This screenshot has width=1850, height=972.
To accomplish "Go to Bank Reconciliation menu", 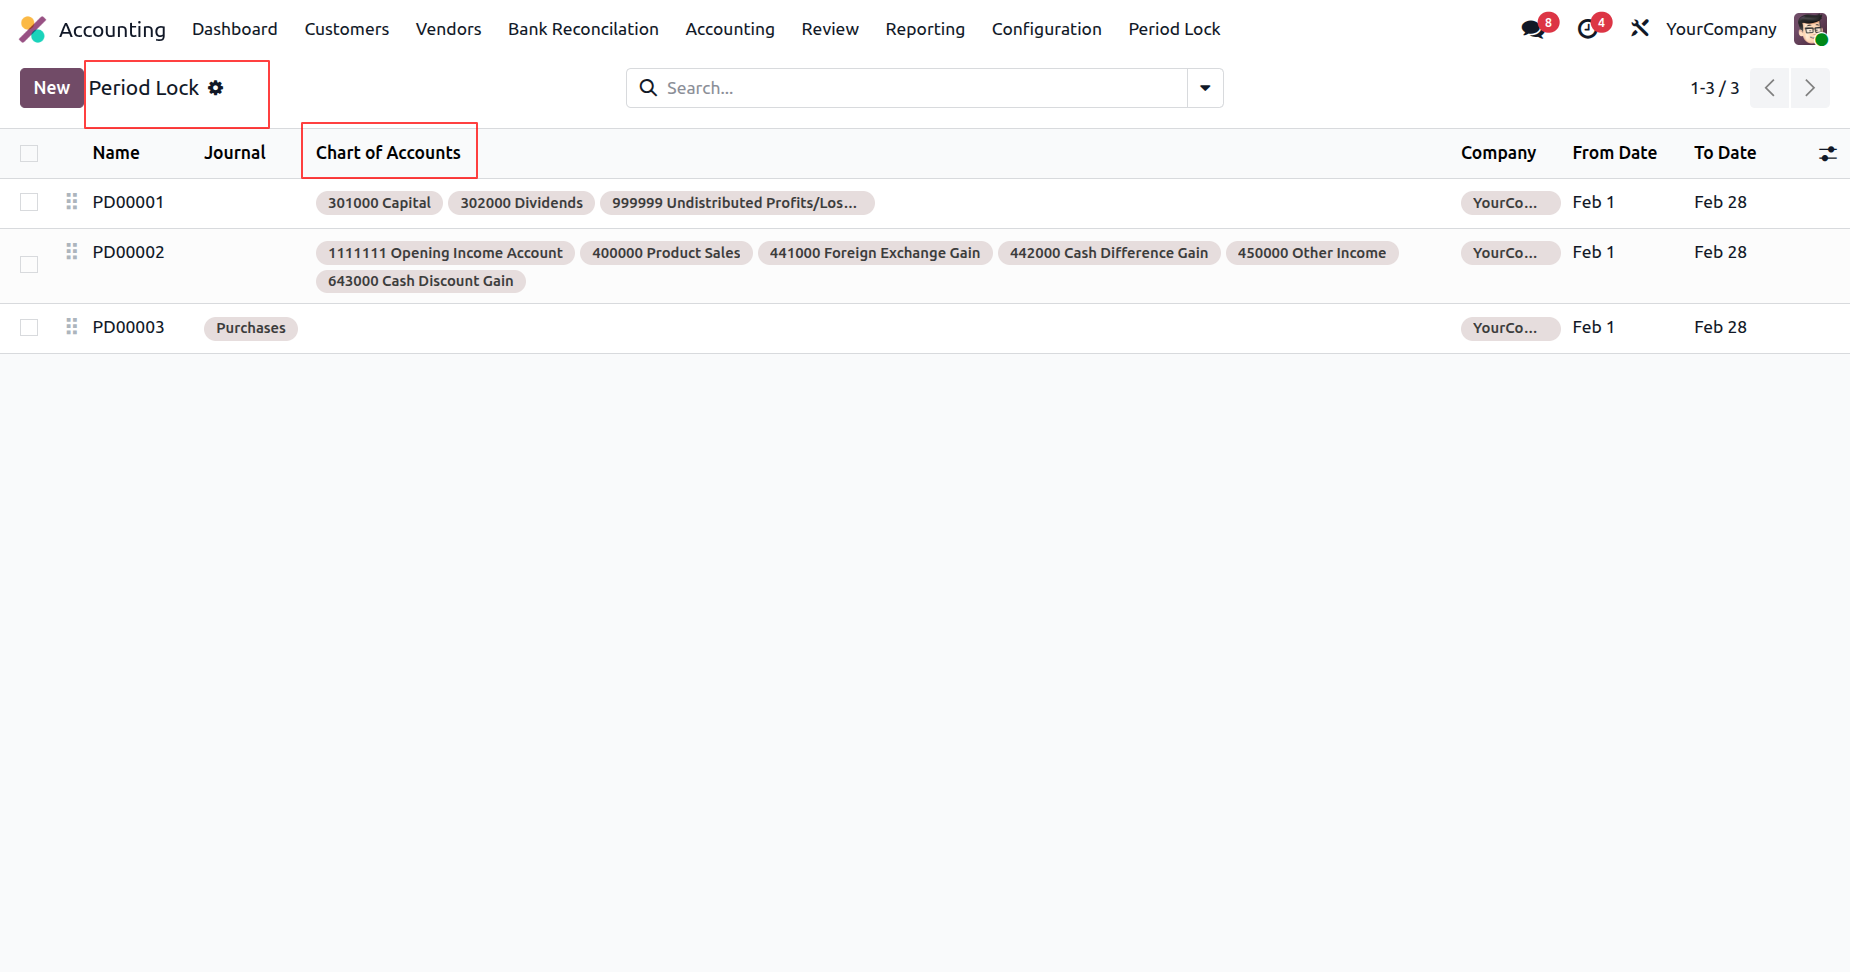I will pyautogui.click(x=583, y=29).
